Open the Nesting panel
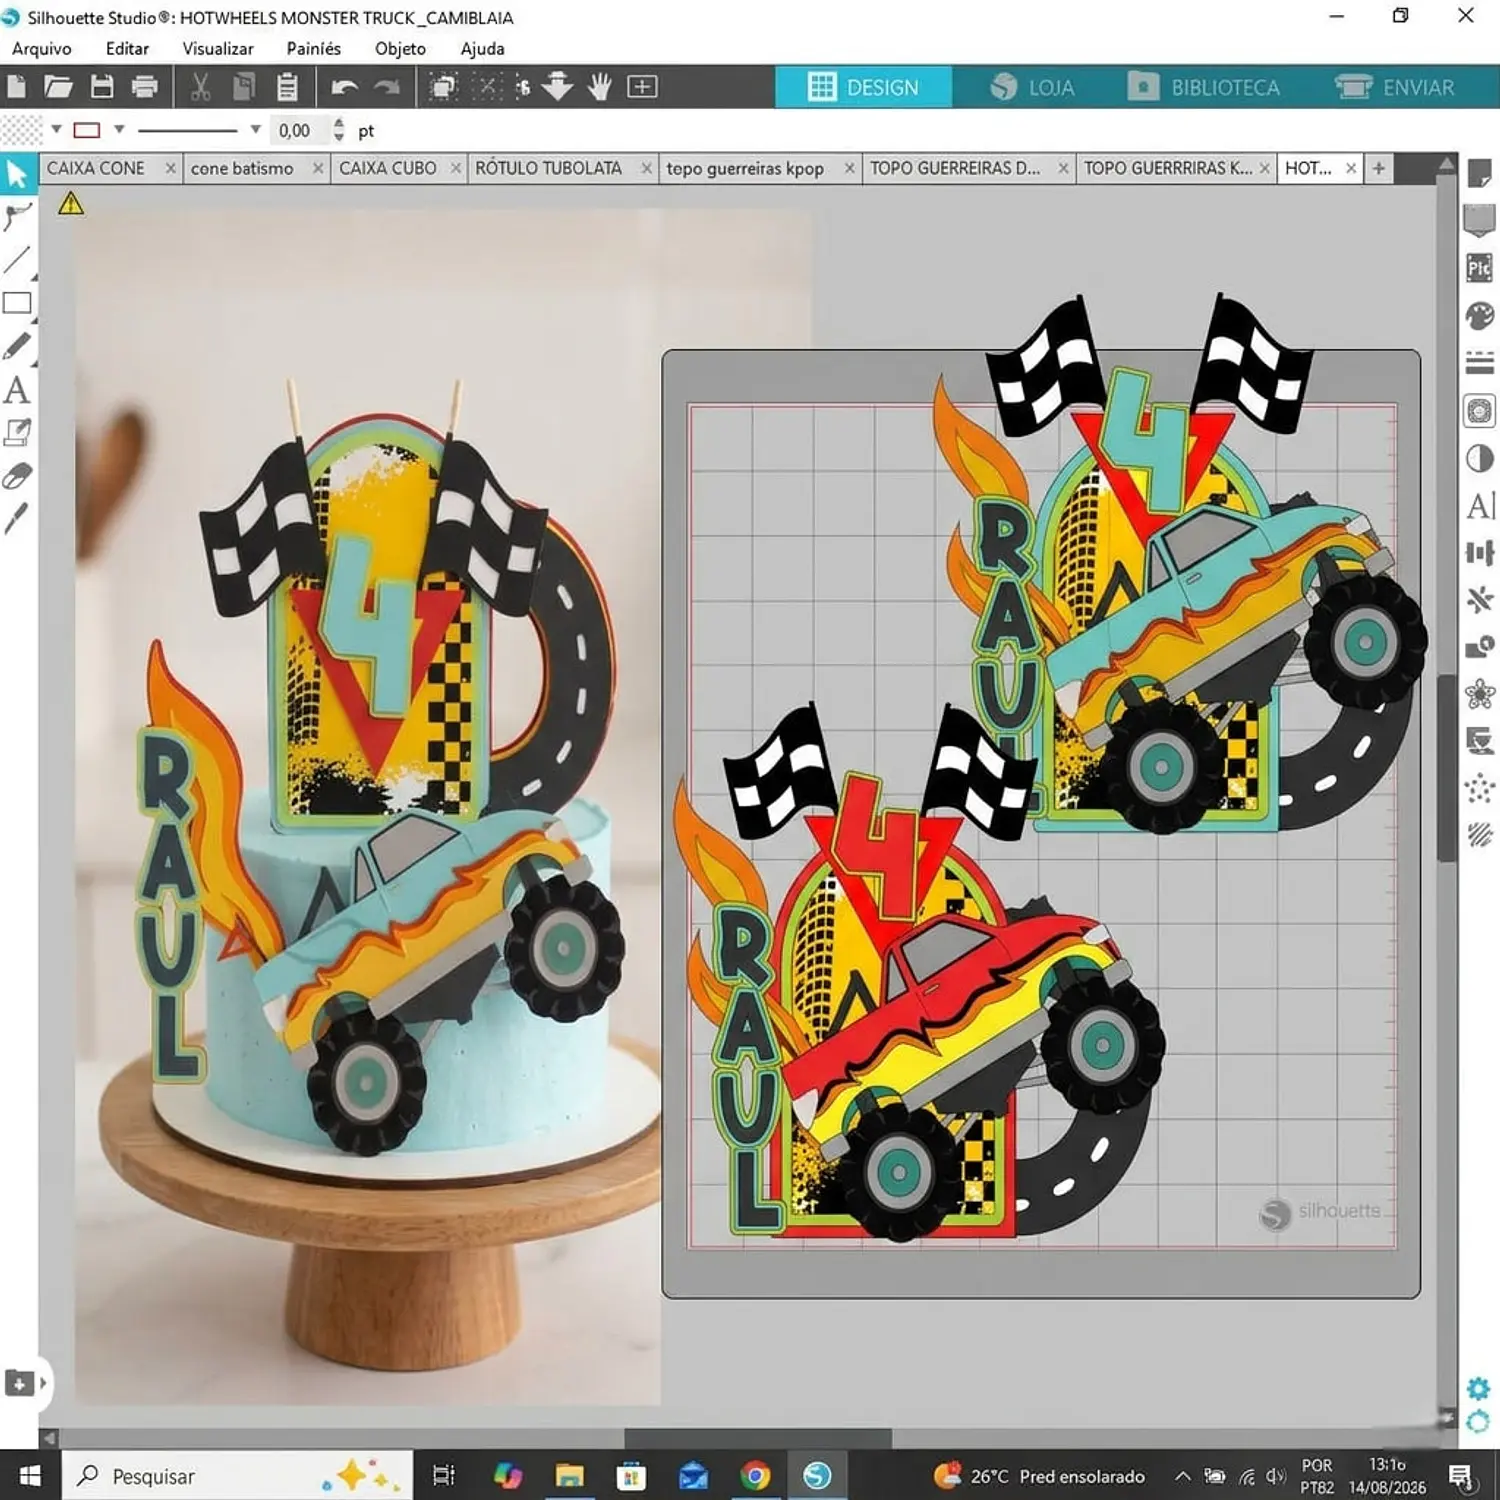 point(1480,741)
